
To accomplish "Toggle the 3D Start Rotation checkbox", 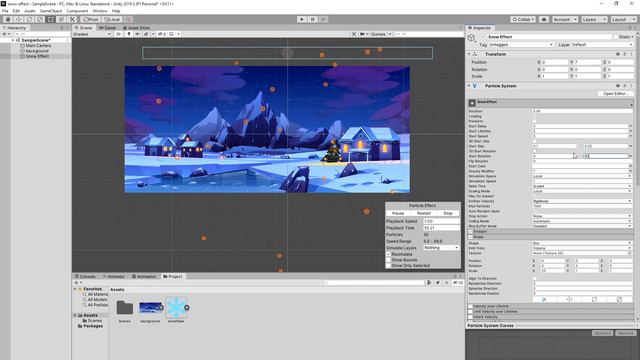I will [535, 151].
